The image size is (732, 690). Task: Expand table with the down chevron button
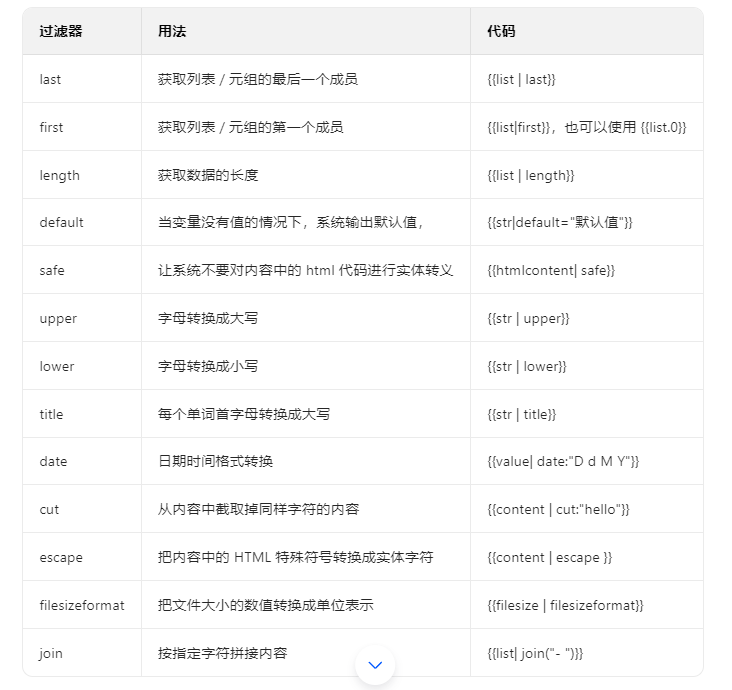[375, 665]
